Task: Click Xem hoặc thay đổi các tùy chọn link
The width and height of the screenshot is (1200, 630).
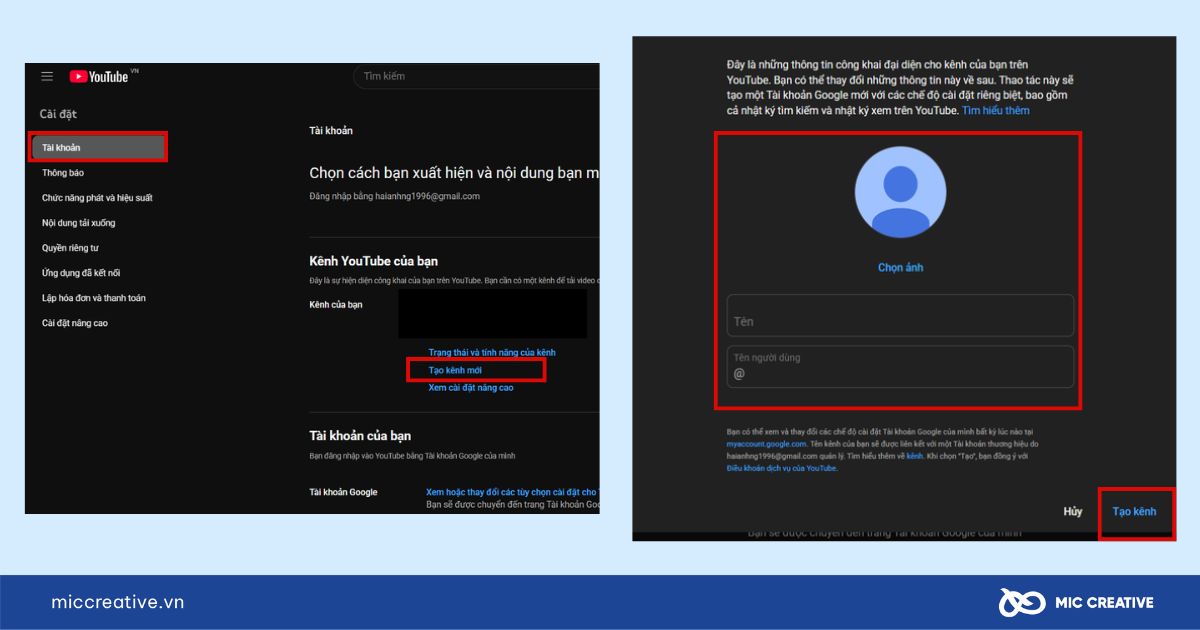Action: (512, 492)
